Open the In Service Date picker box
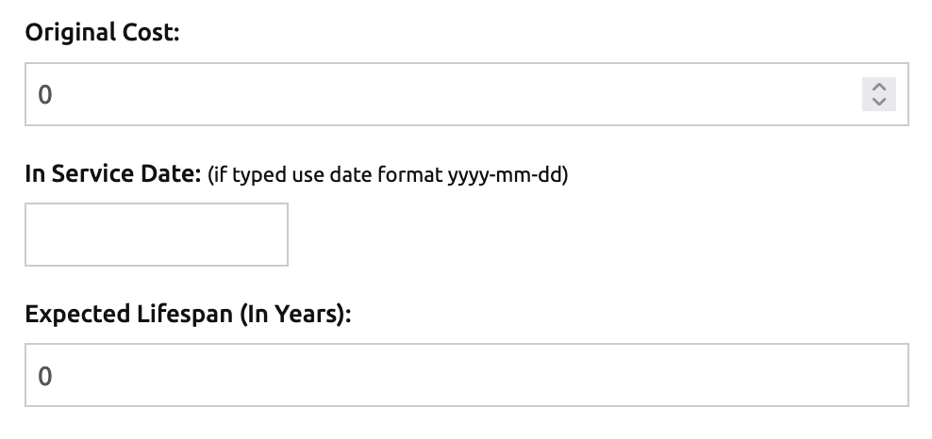 [156, 235]
